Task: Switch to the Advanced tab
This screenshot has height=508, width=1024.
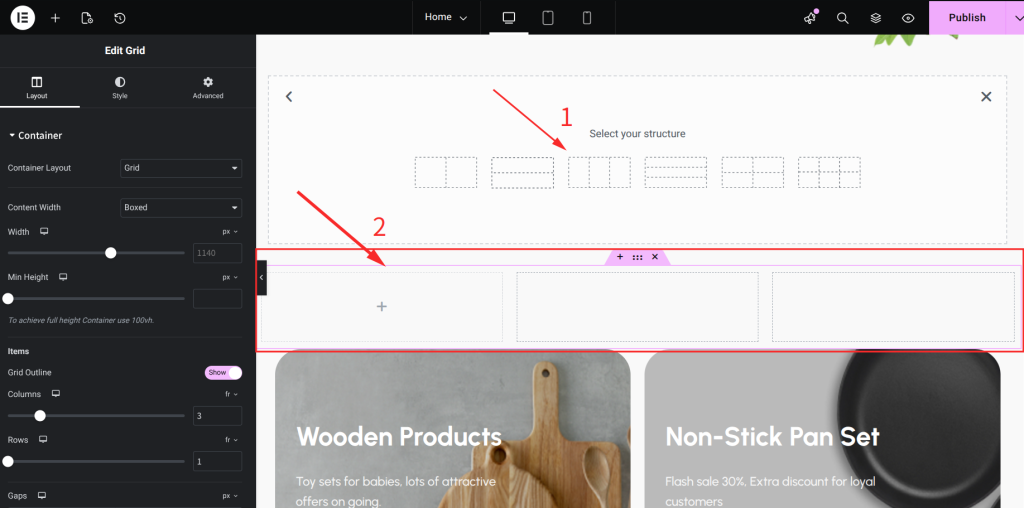Action: click(208, 87)
